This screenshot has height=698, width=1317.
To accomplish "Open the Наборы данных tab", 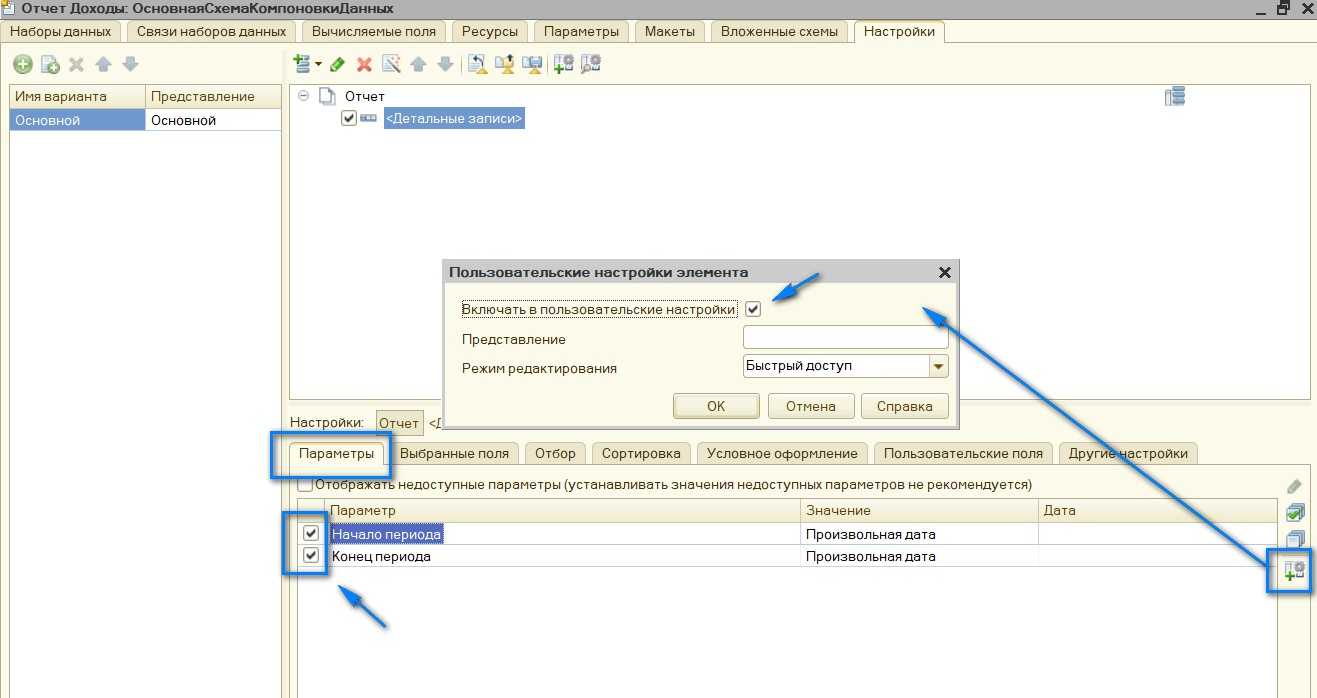I will (60, 31).
